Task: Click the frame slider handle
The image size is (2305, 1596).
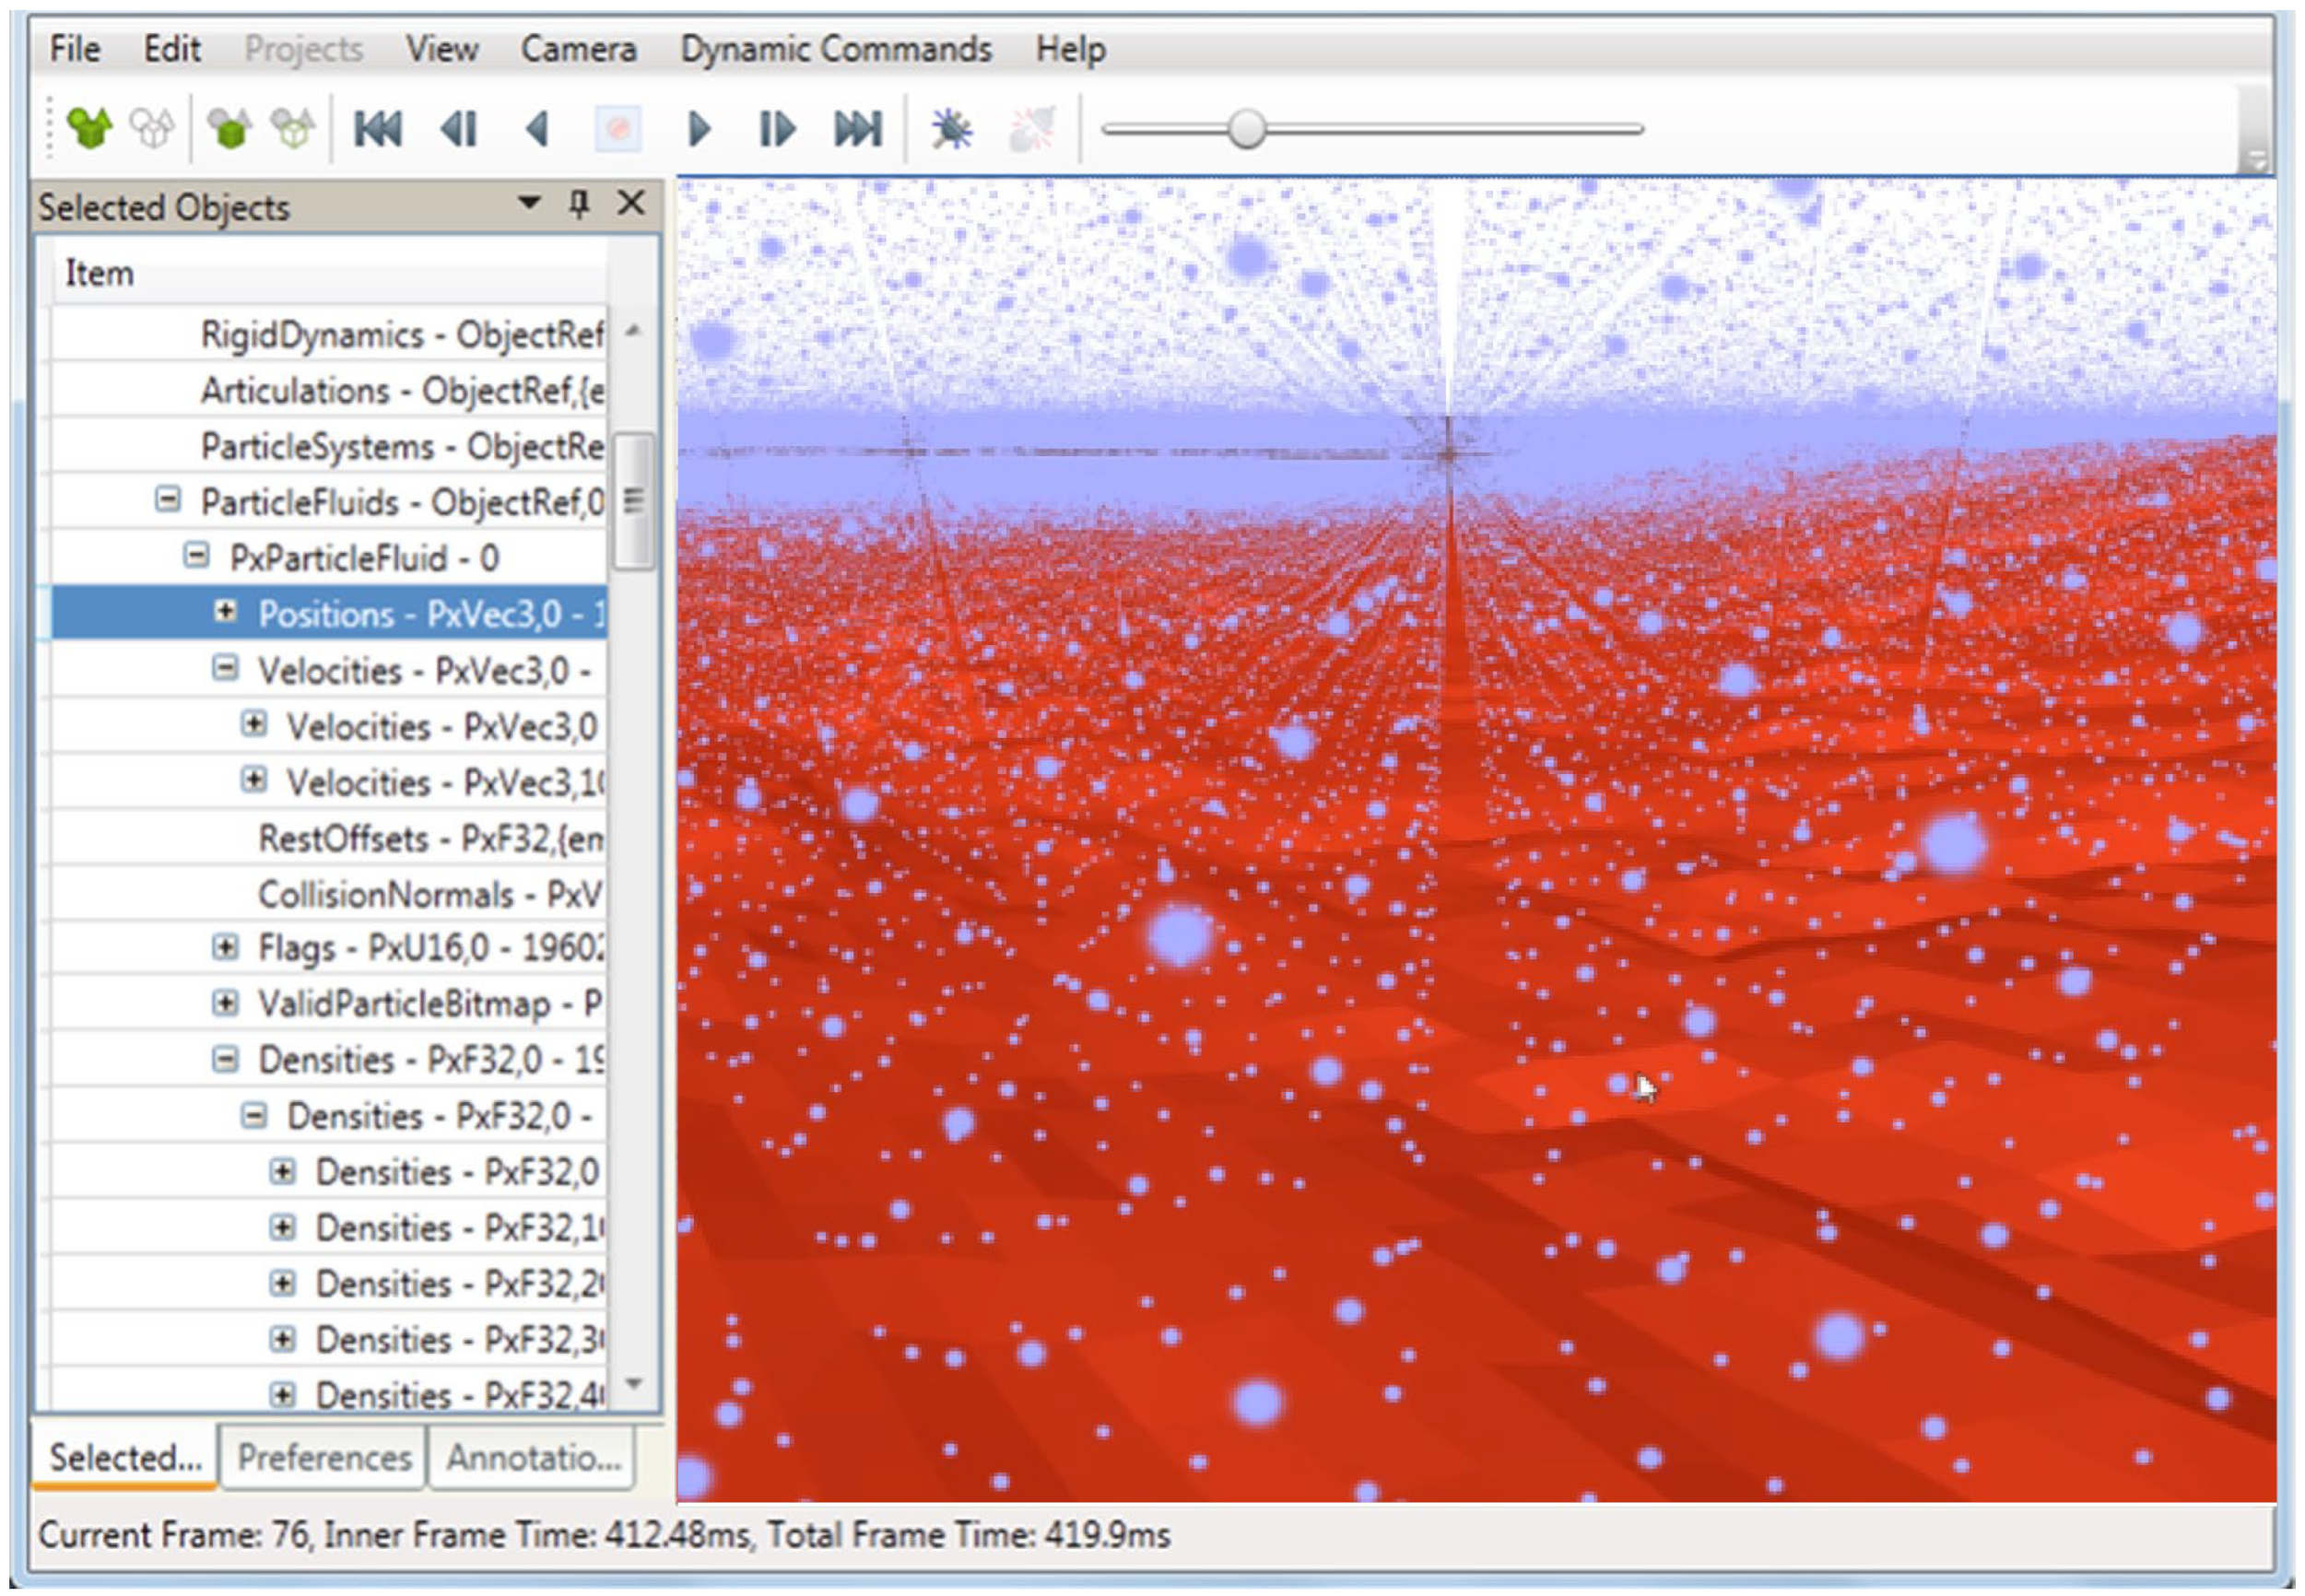Action: [x=1246, y=129]
